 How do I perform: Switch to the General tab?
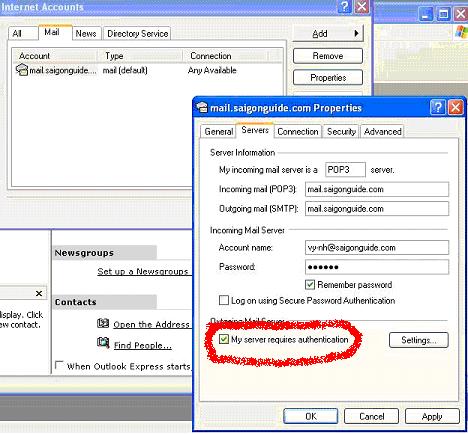click(x=219, y=132)
